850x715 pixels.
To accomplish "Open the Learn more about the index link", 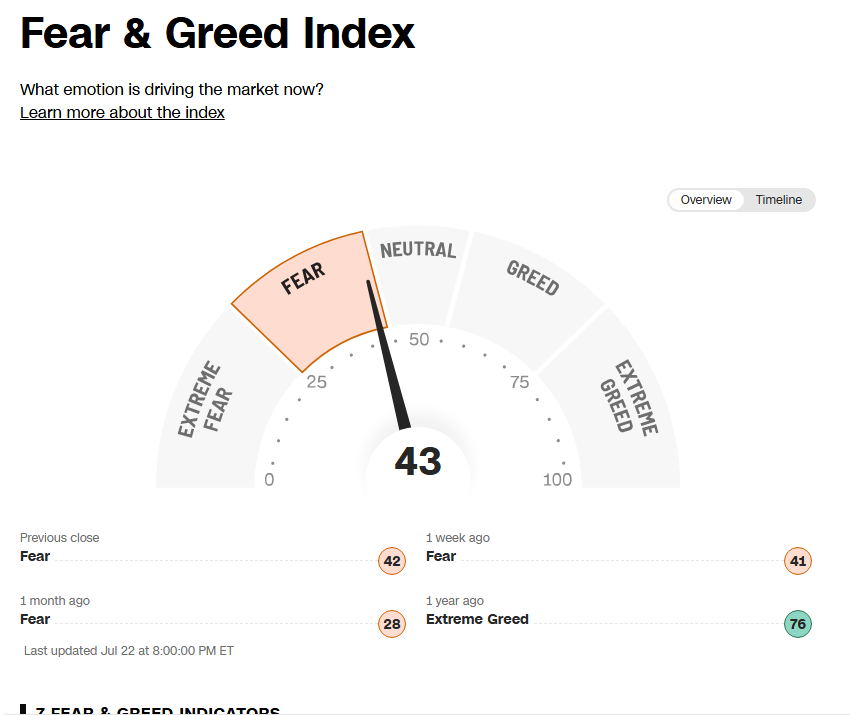I will (x=122, y=112).
